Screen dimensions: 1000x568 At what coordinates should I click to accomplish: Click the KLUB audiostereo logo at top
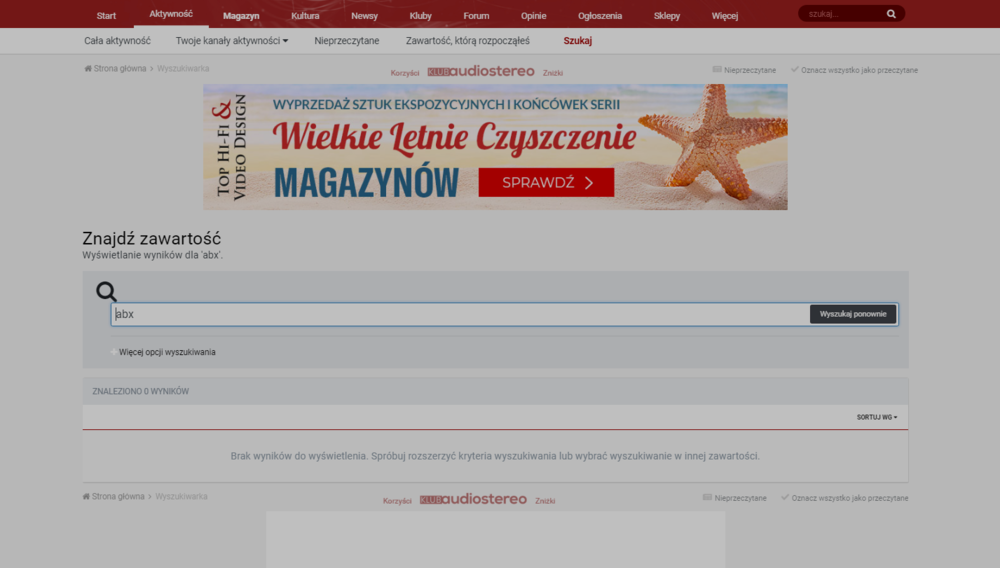pos(481,71)
